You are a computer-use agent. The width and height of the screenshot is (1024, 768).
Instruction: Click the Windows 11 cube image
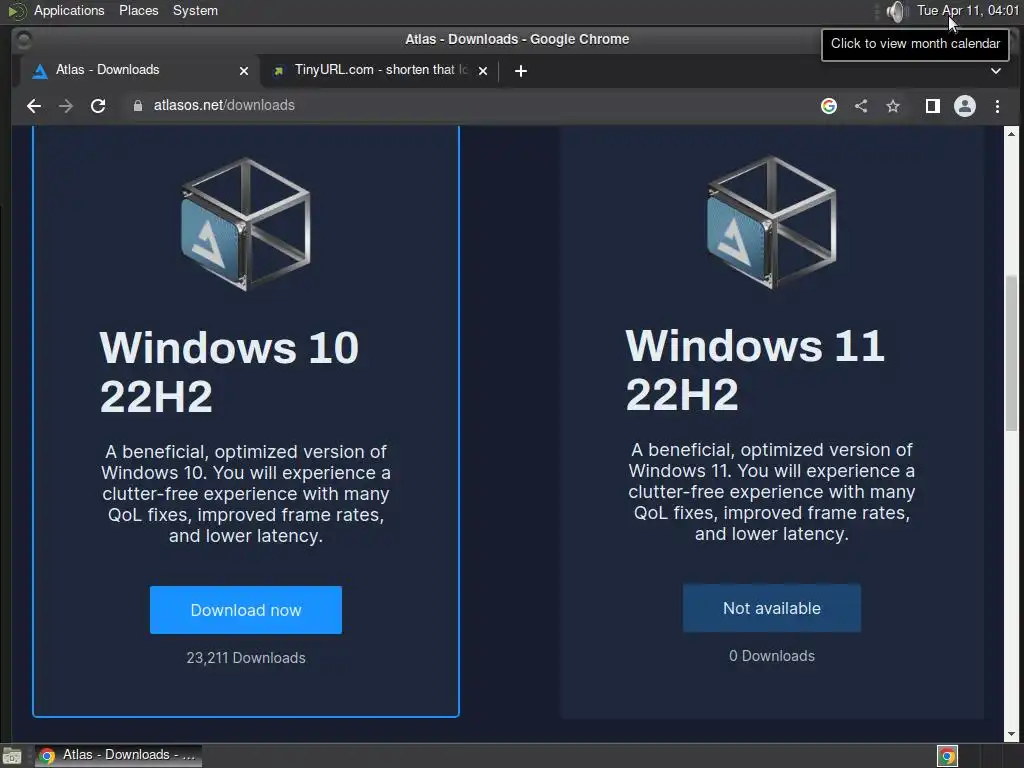[x=771, y=222]
